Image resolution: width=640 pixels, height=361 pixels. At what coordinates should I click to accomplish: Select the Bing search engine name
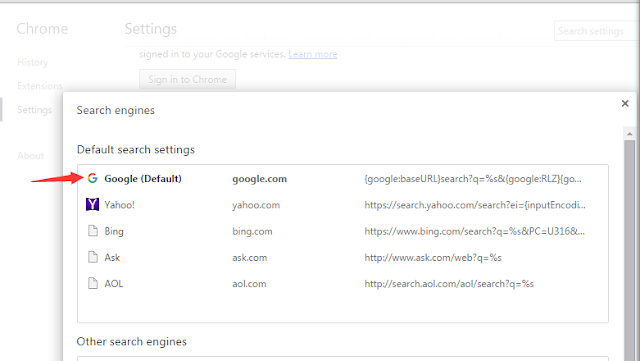(114, 231)
